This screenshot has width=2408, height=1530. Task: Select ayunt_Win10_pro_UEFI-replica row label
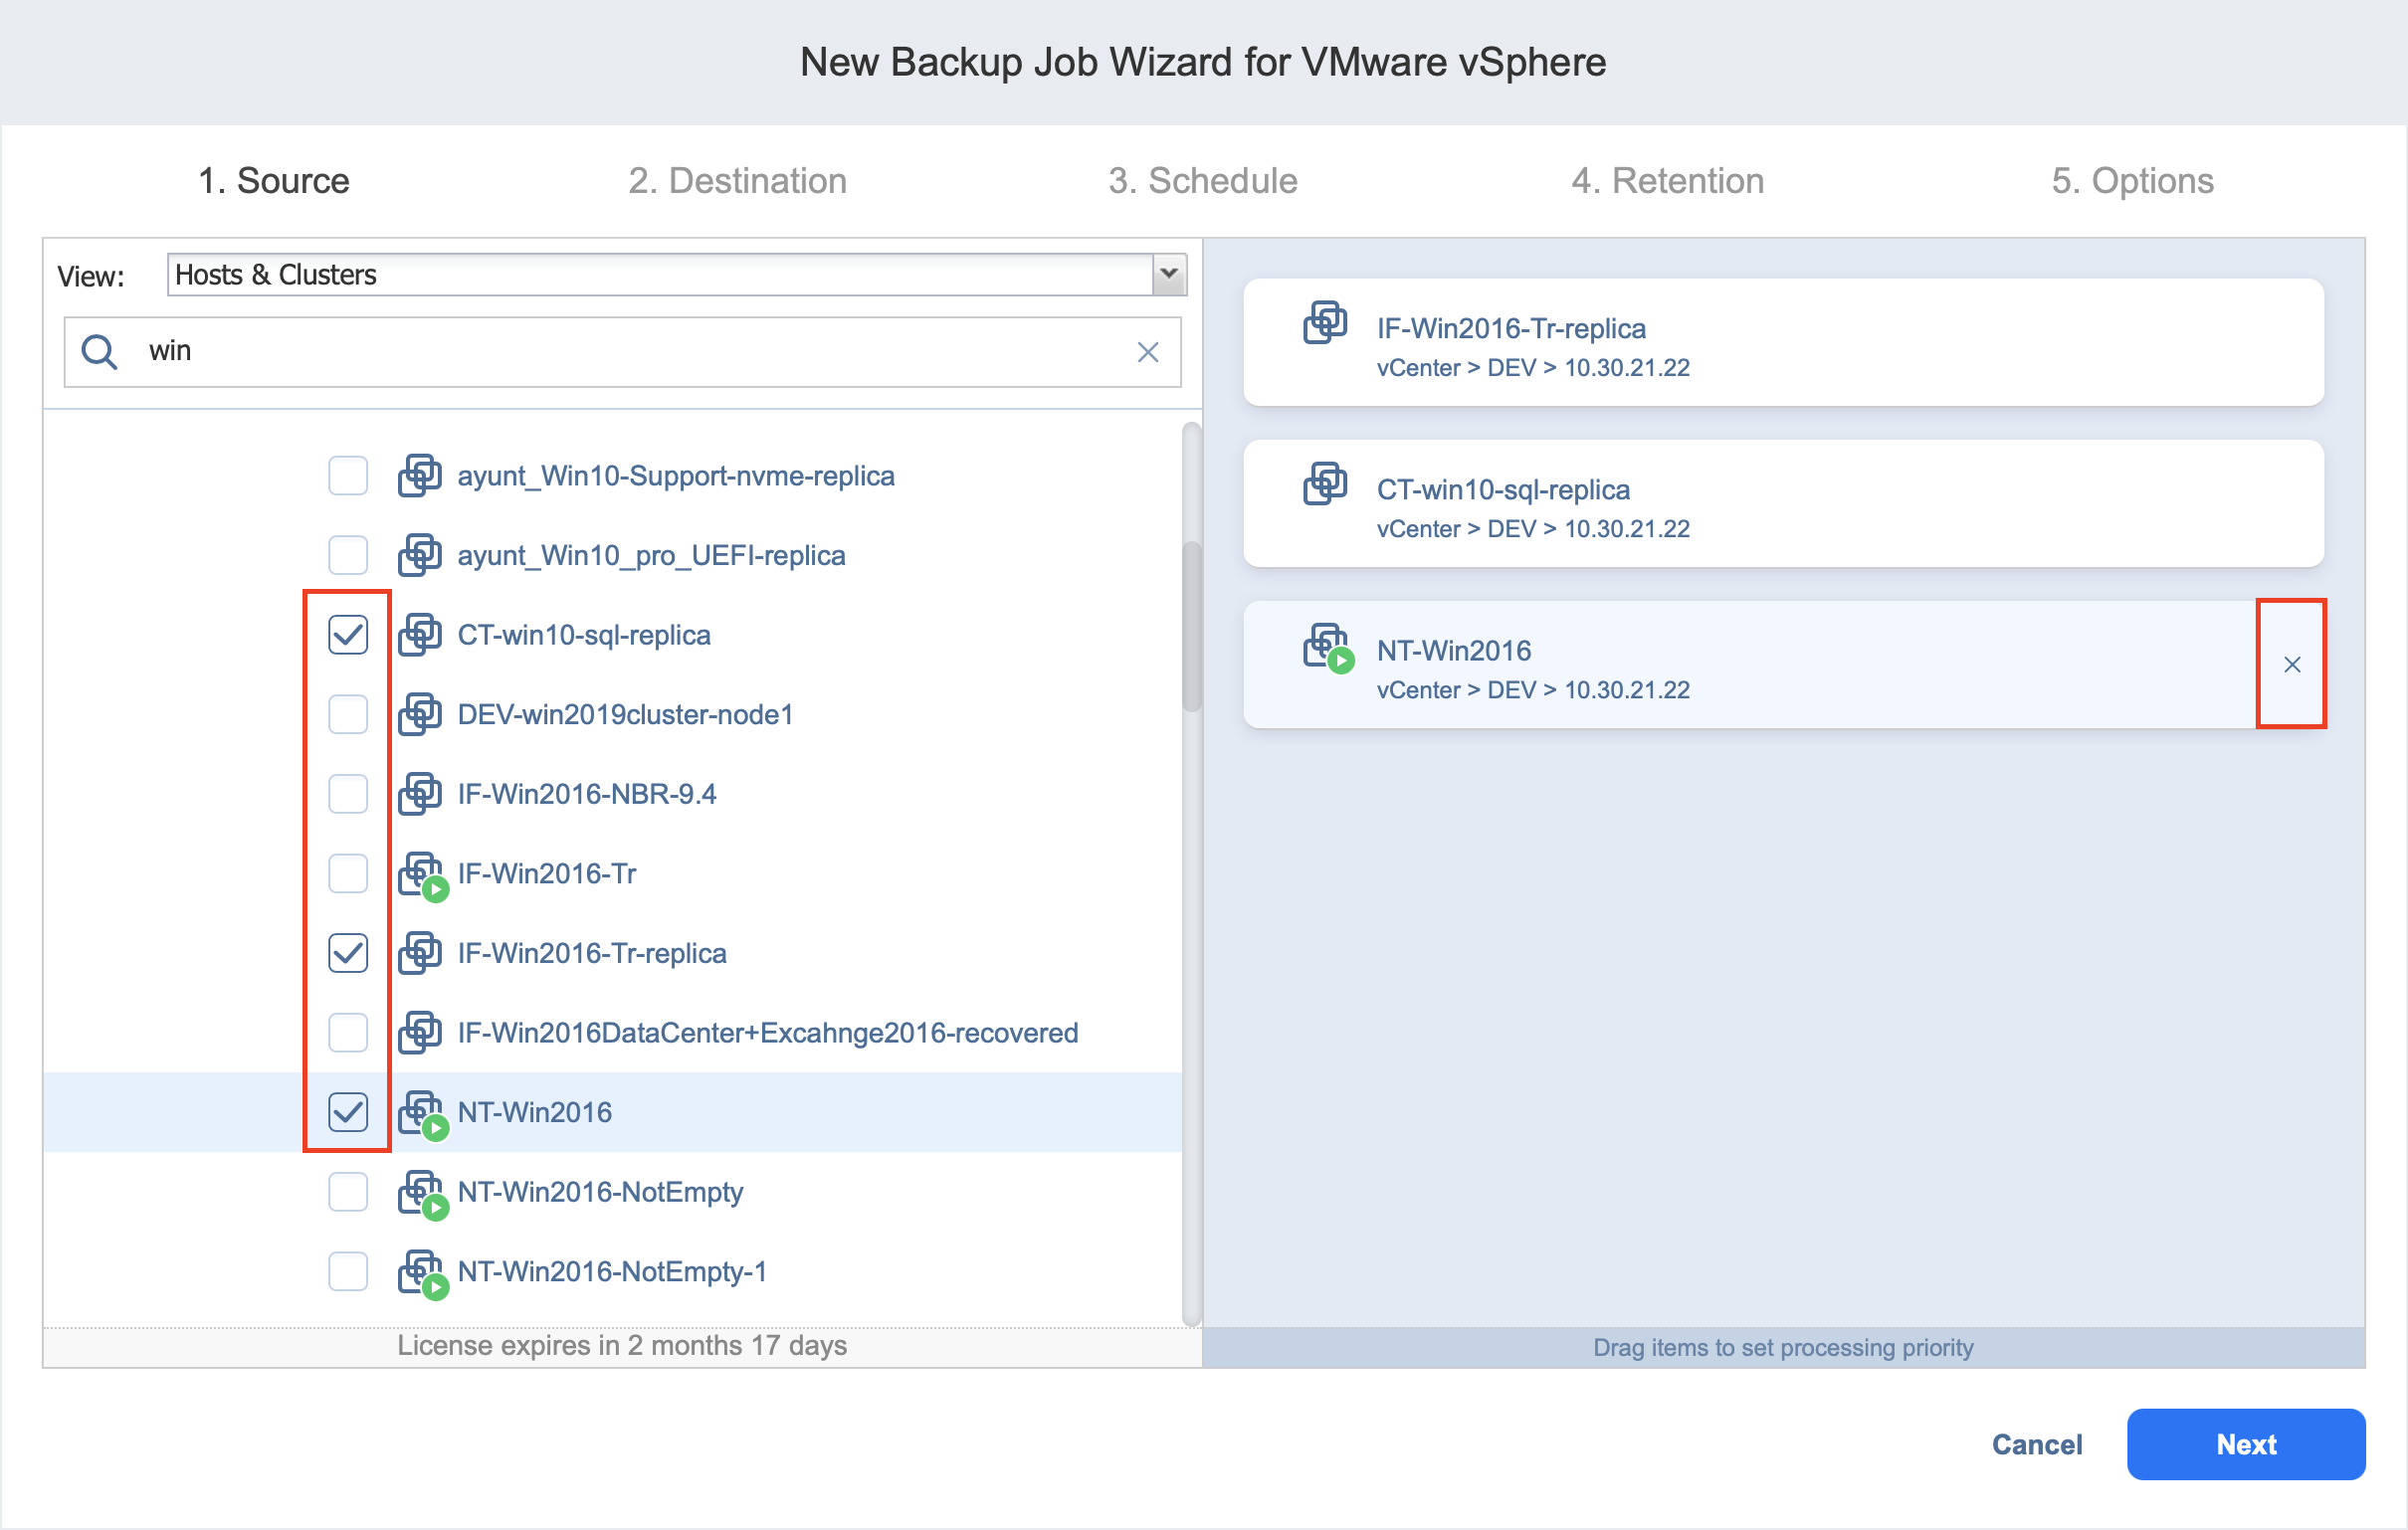click(x=651, y=555)
